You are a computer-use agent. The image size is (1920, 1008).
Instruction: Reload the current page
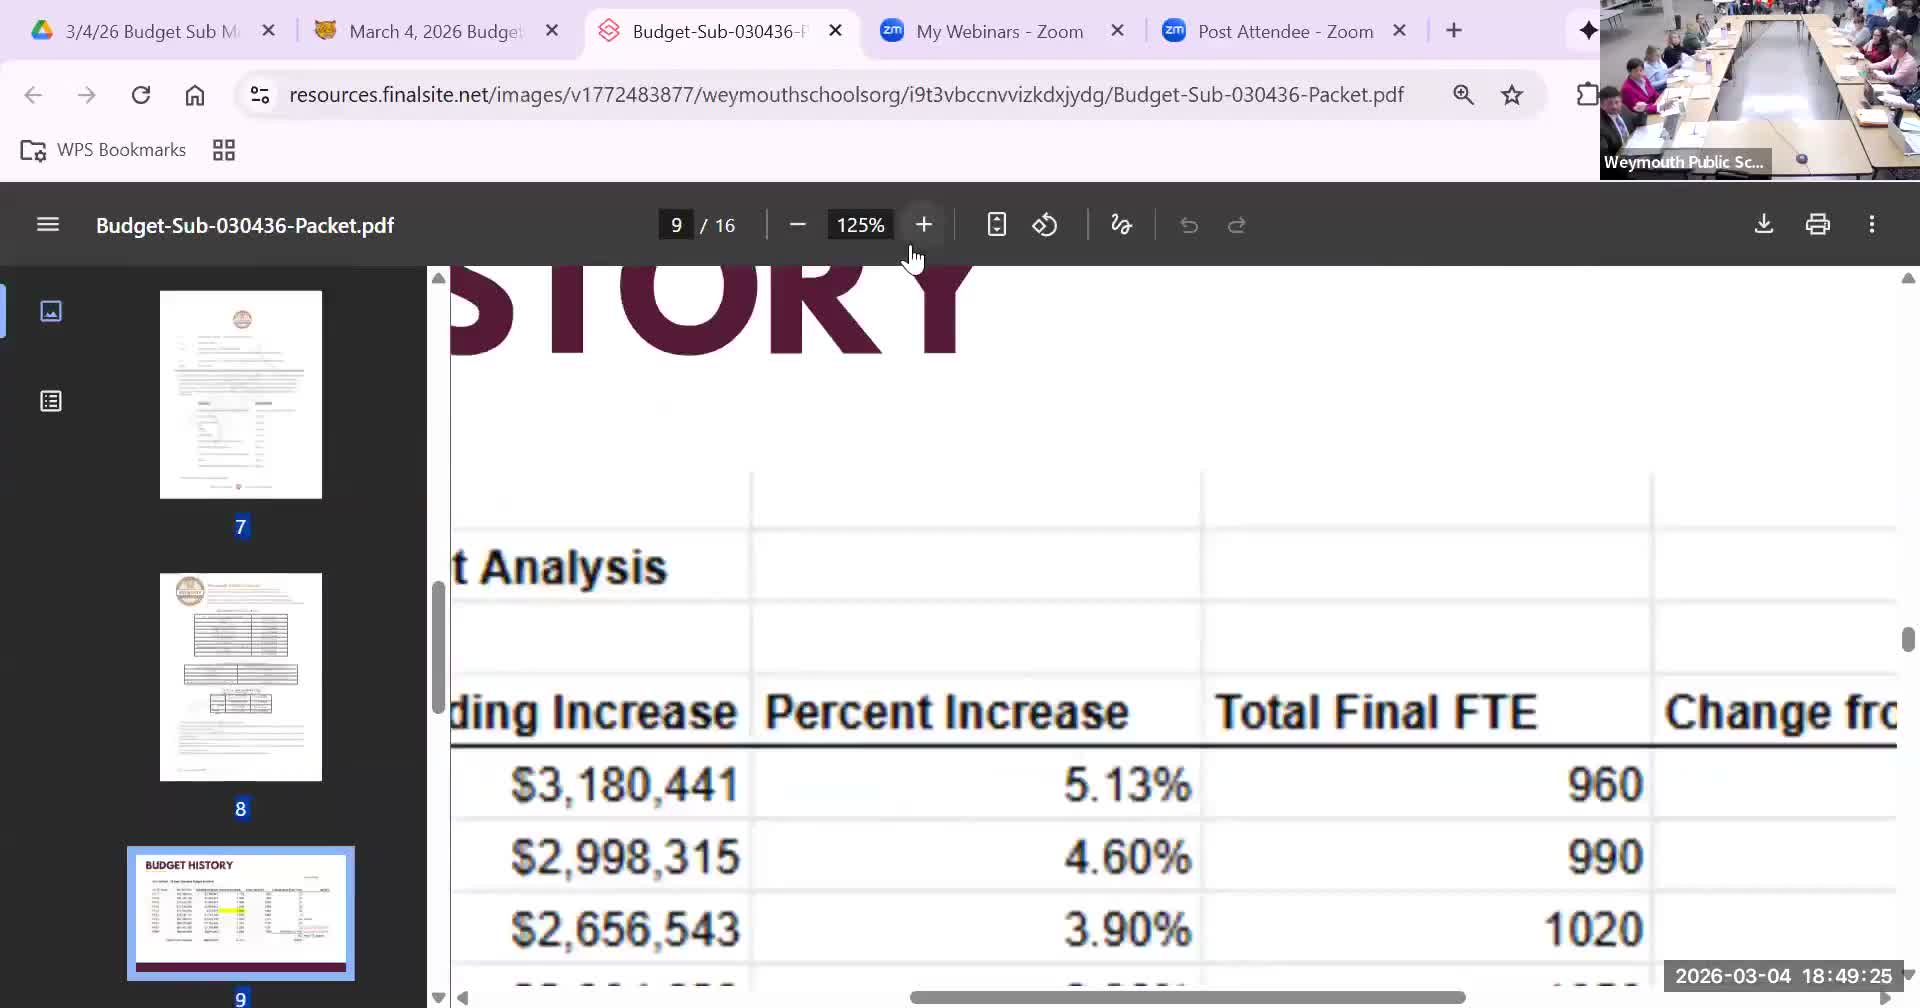141,95
